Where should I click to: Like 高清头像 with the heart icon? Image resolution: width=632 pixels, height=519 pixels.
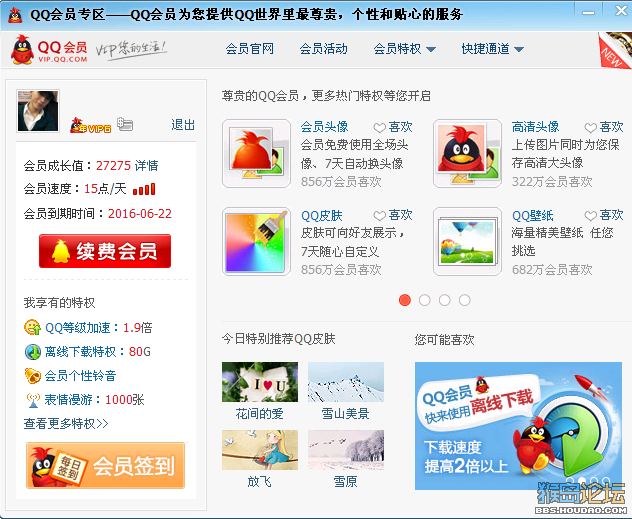coord(590,128)
